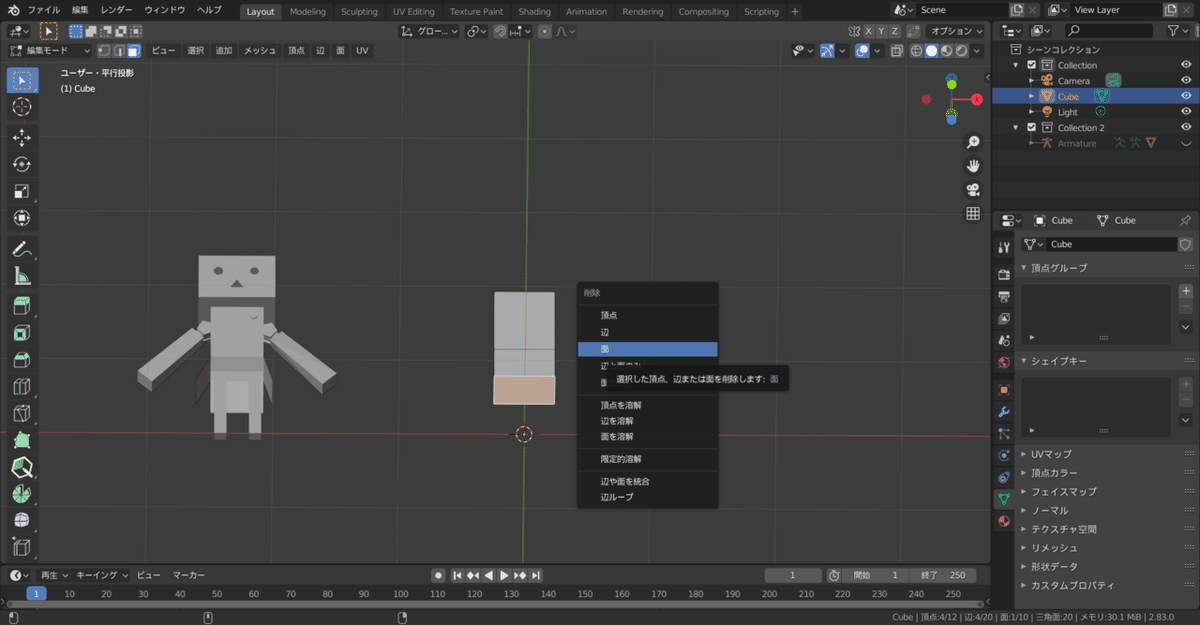Open Active Tool properties tab icon
The height and width of the screenshot is (625, 1200).
coord(1004,247)
